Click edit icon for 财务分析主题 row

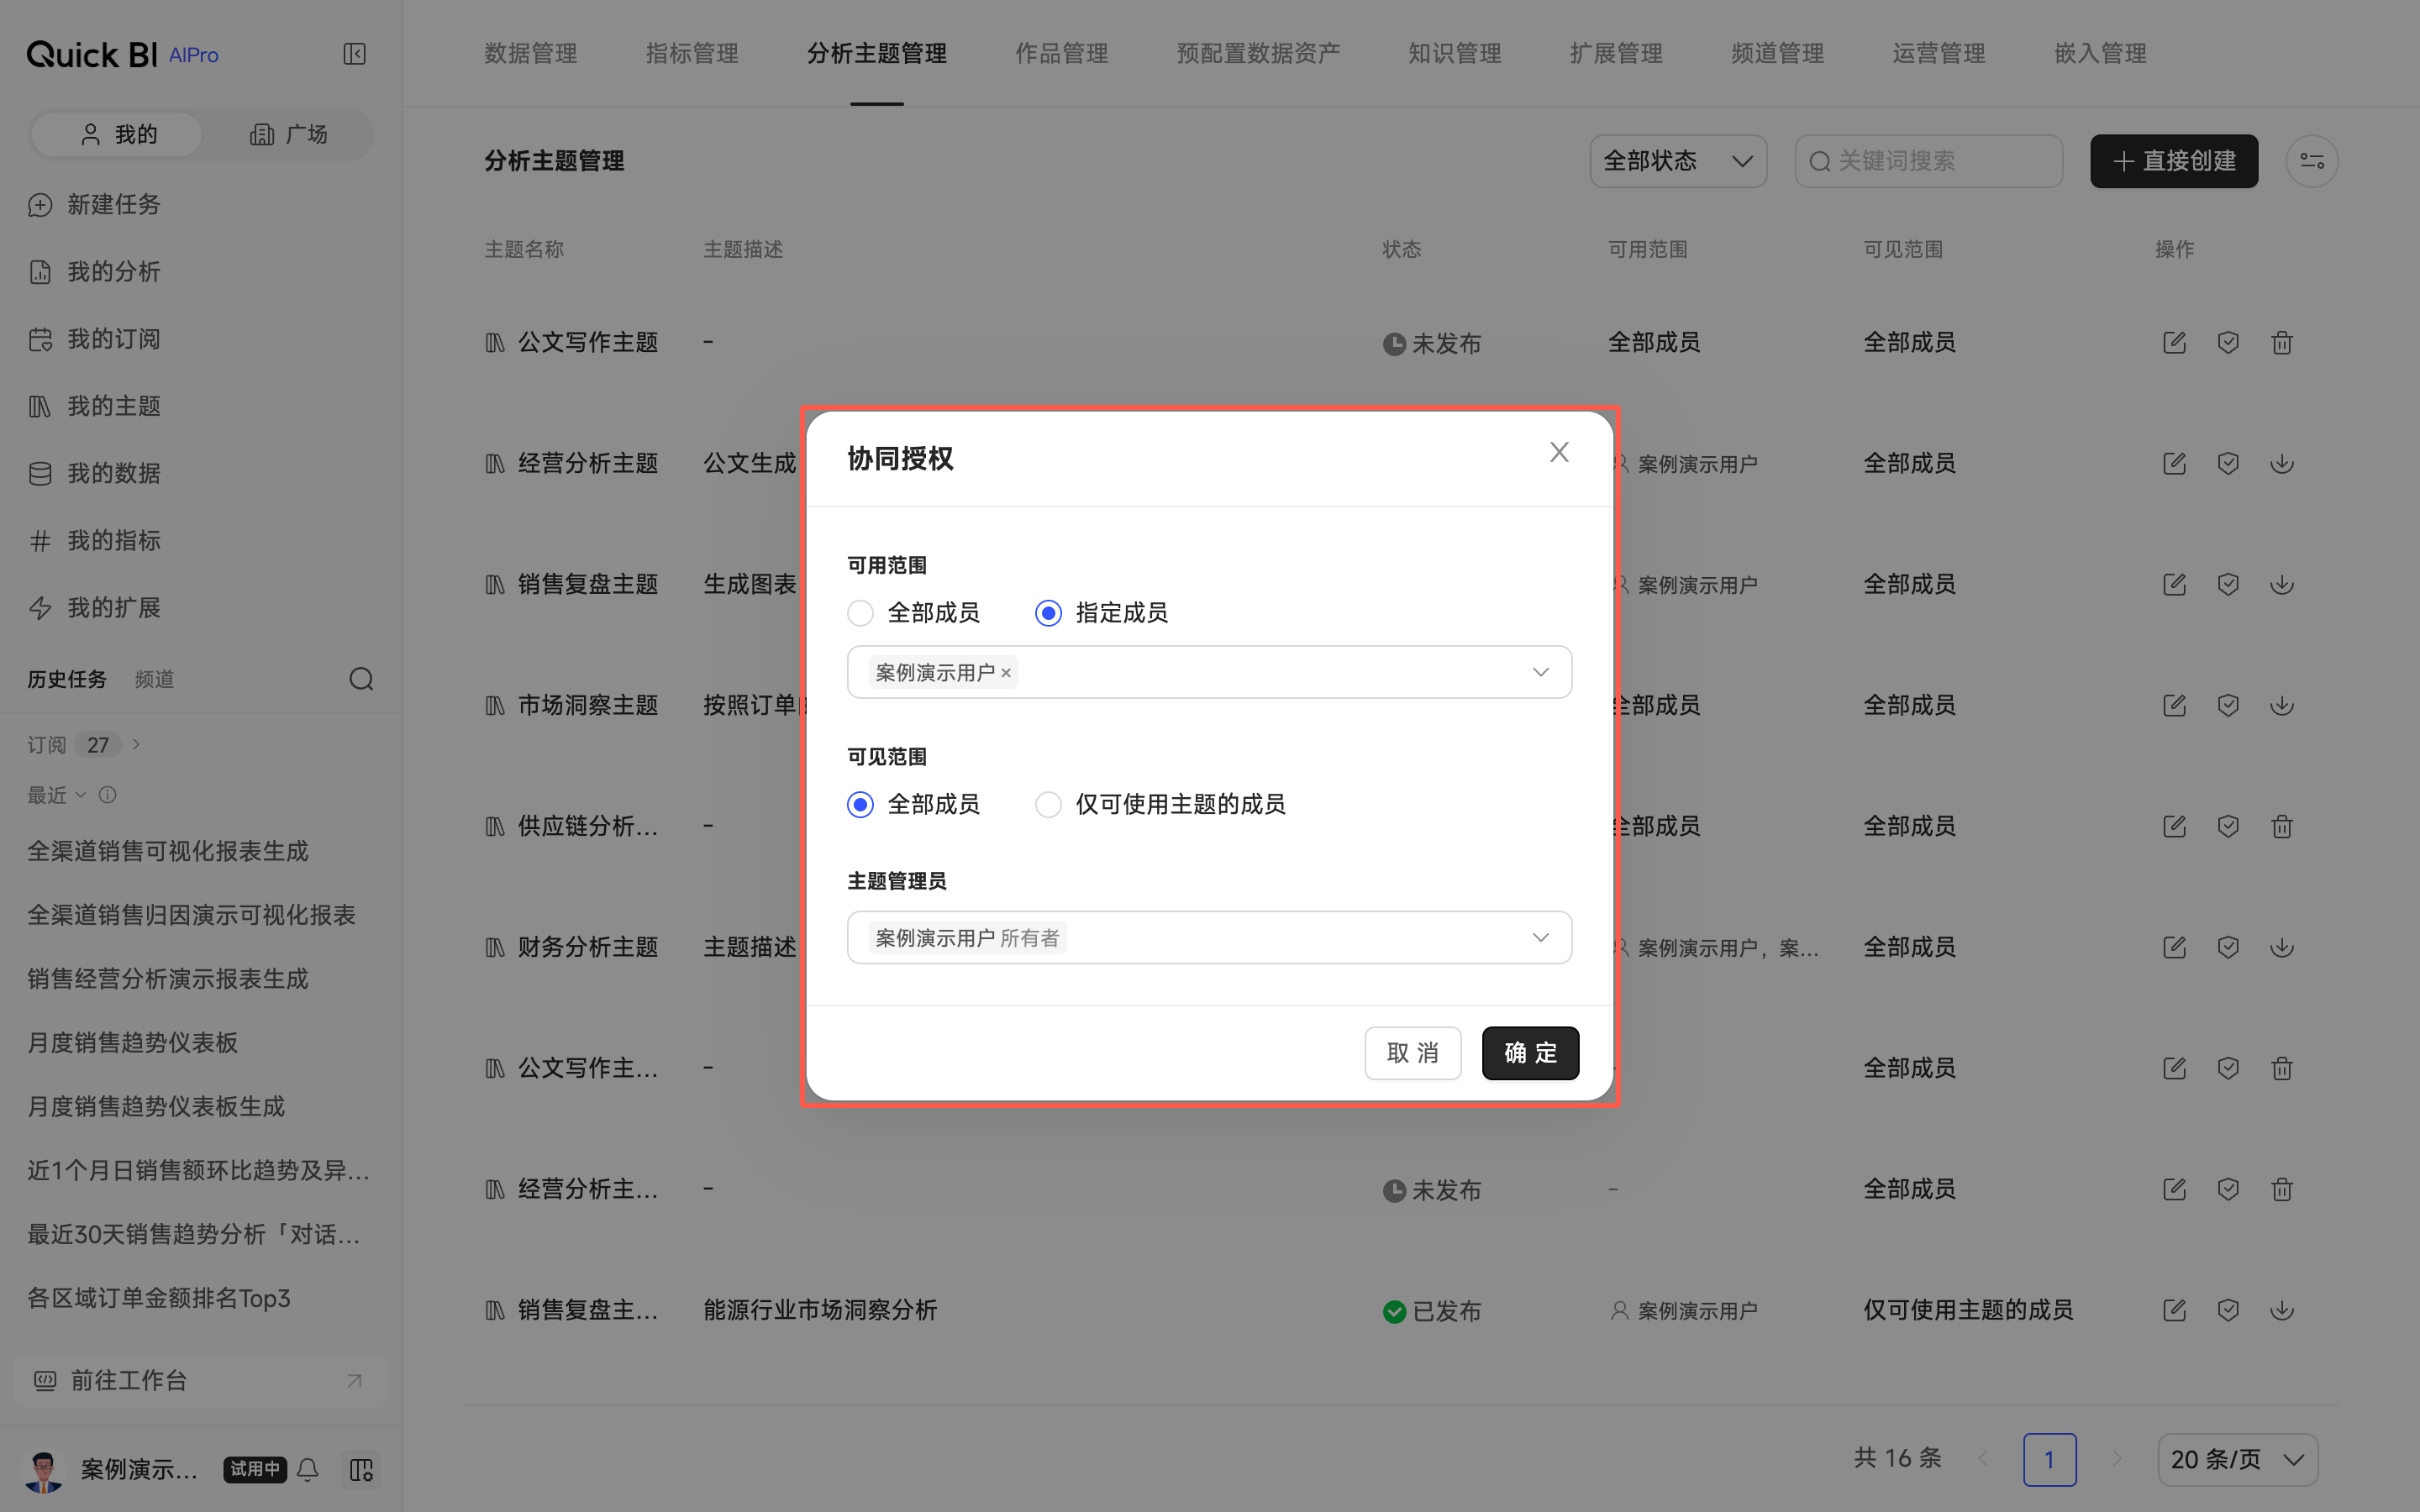click(2174, 948)
